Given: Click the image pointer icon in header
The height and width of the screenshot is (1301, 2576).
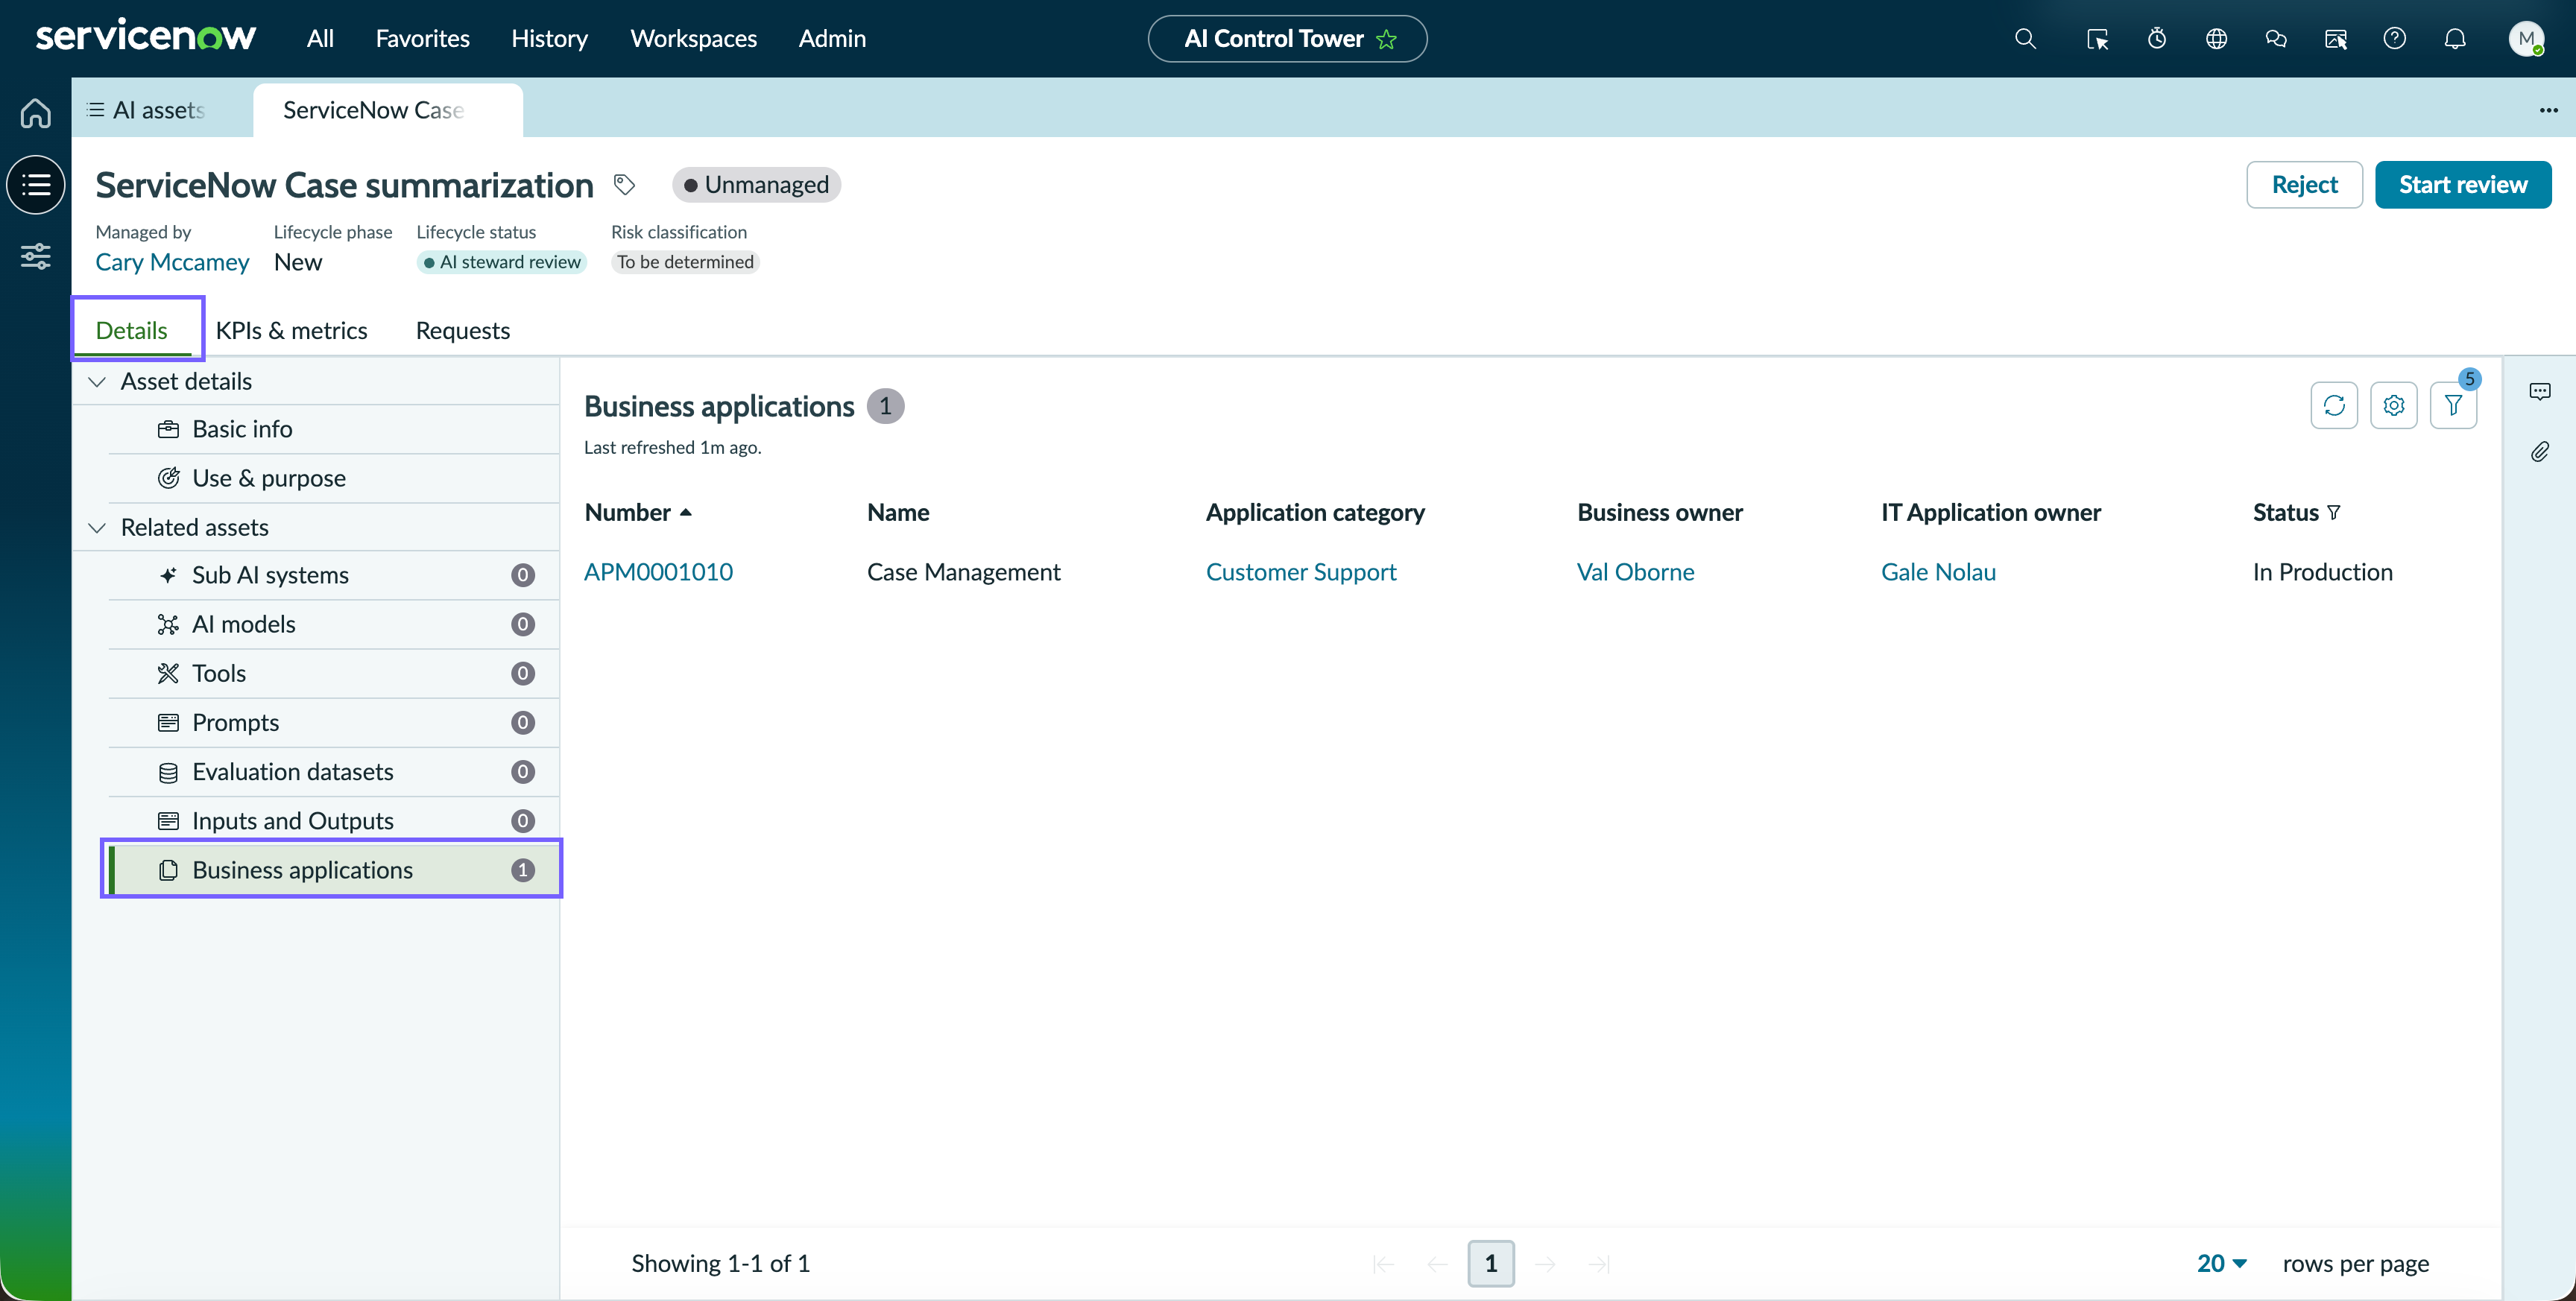Looking at the screenshot, I should click(2335, 39).
